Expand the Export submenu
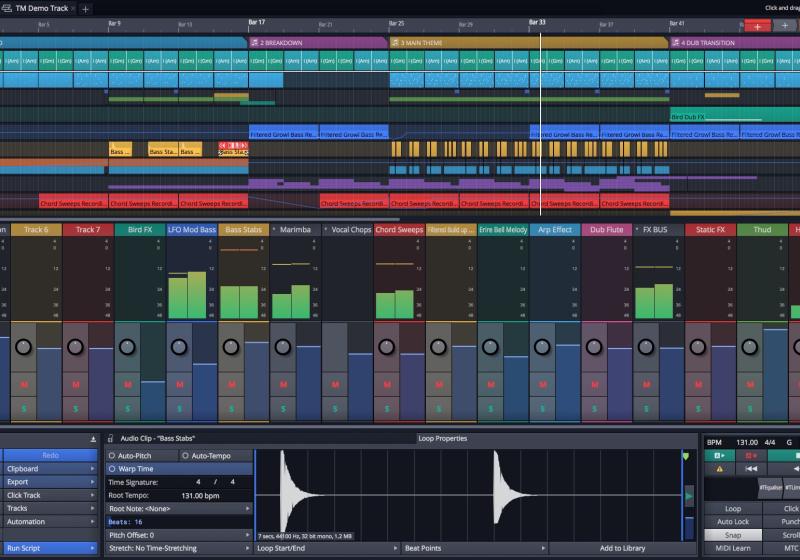The height and width of the screenshot is (560, 800). [x=49, y=482]
